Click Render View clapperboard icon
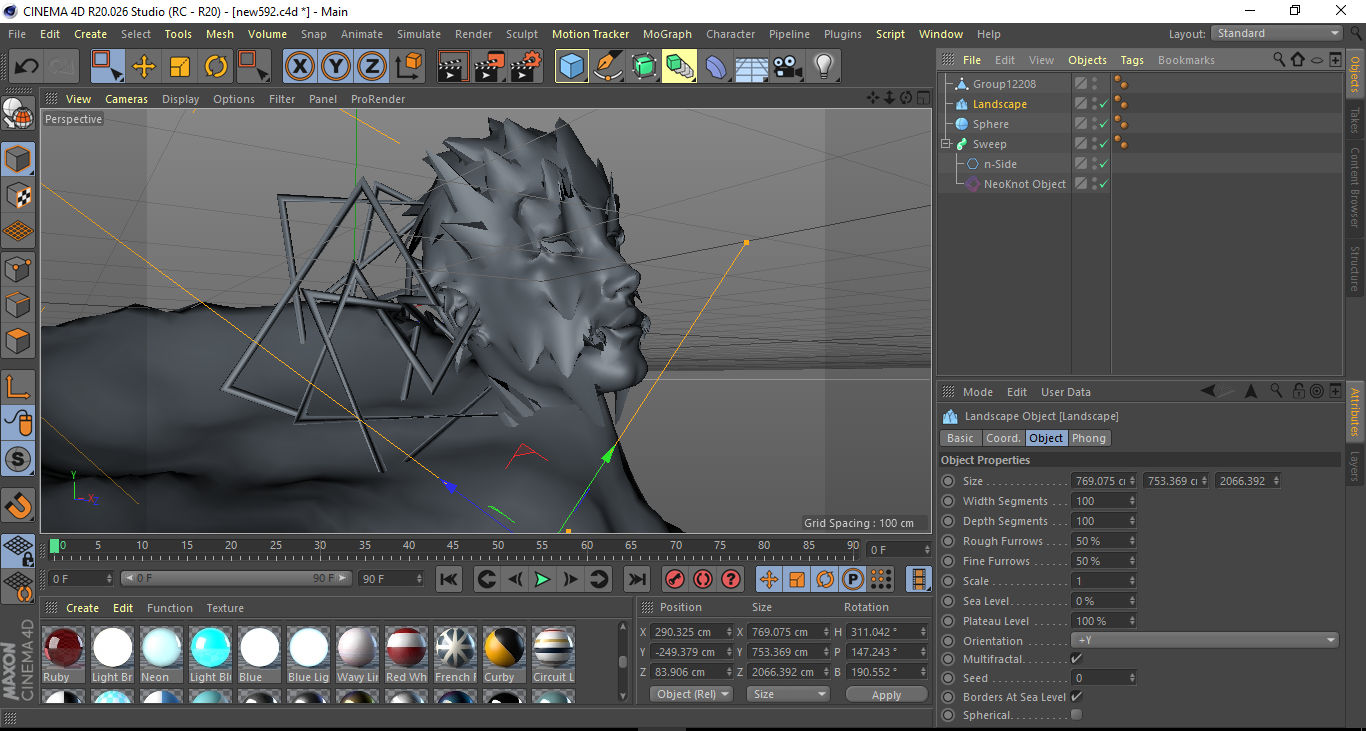 pyautogui.click(x=453, y=67)
